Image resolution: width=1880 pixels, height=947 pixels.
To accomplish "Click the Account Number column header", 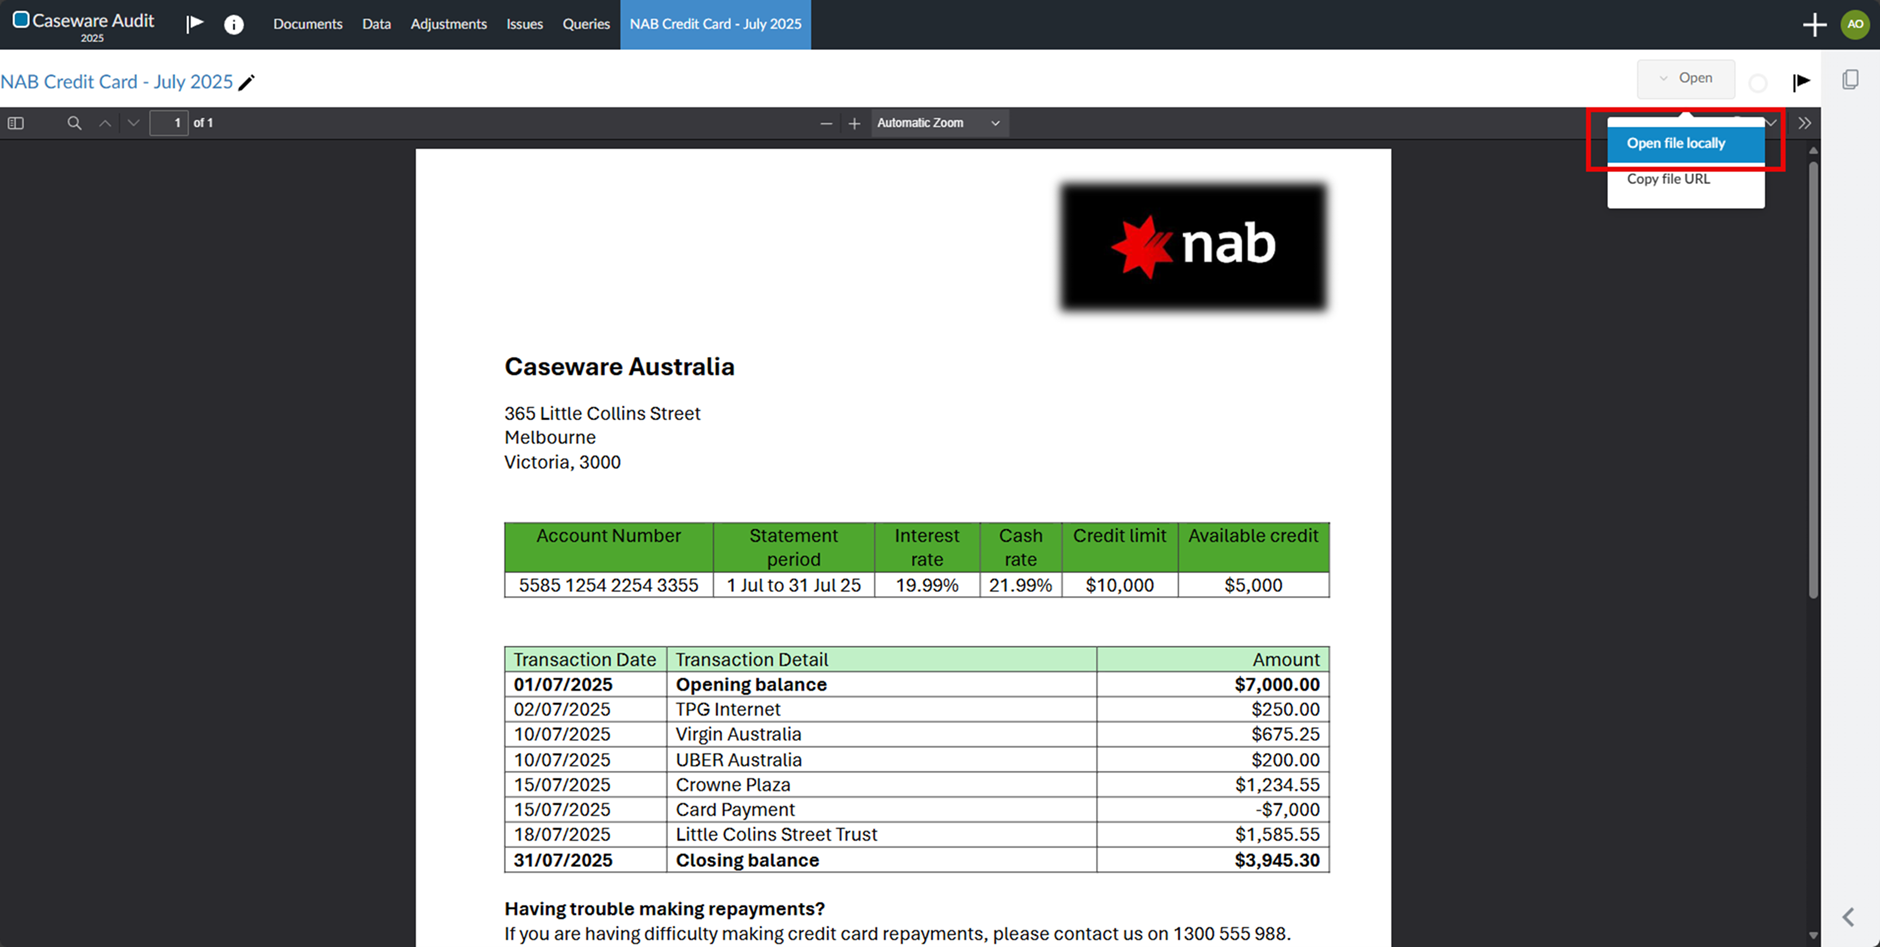I will click(x=608, y=536).
